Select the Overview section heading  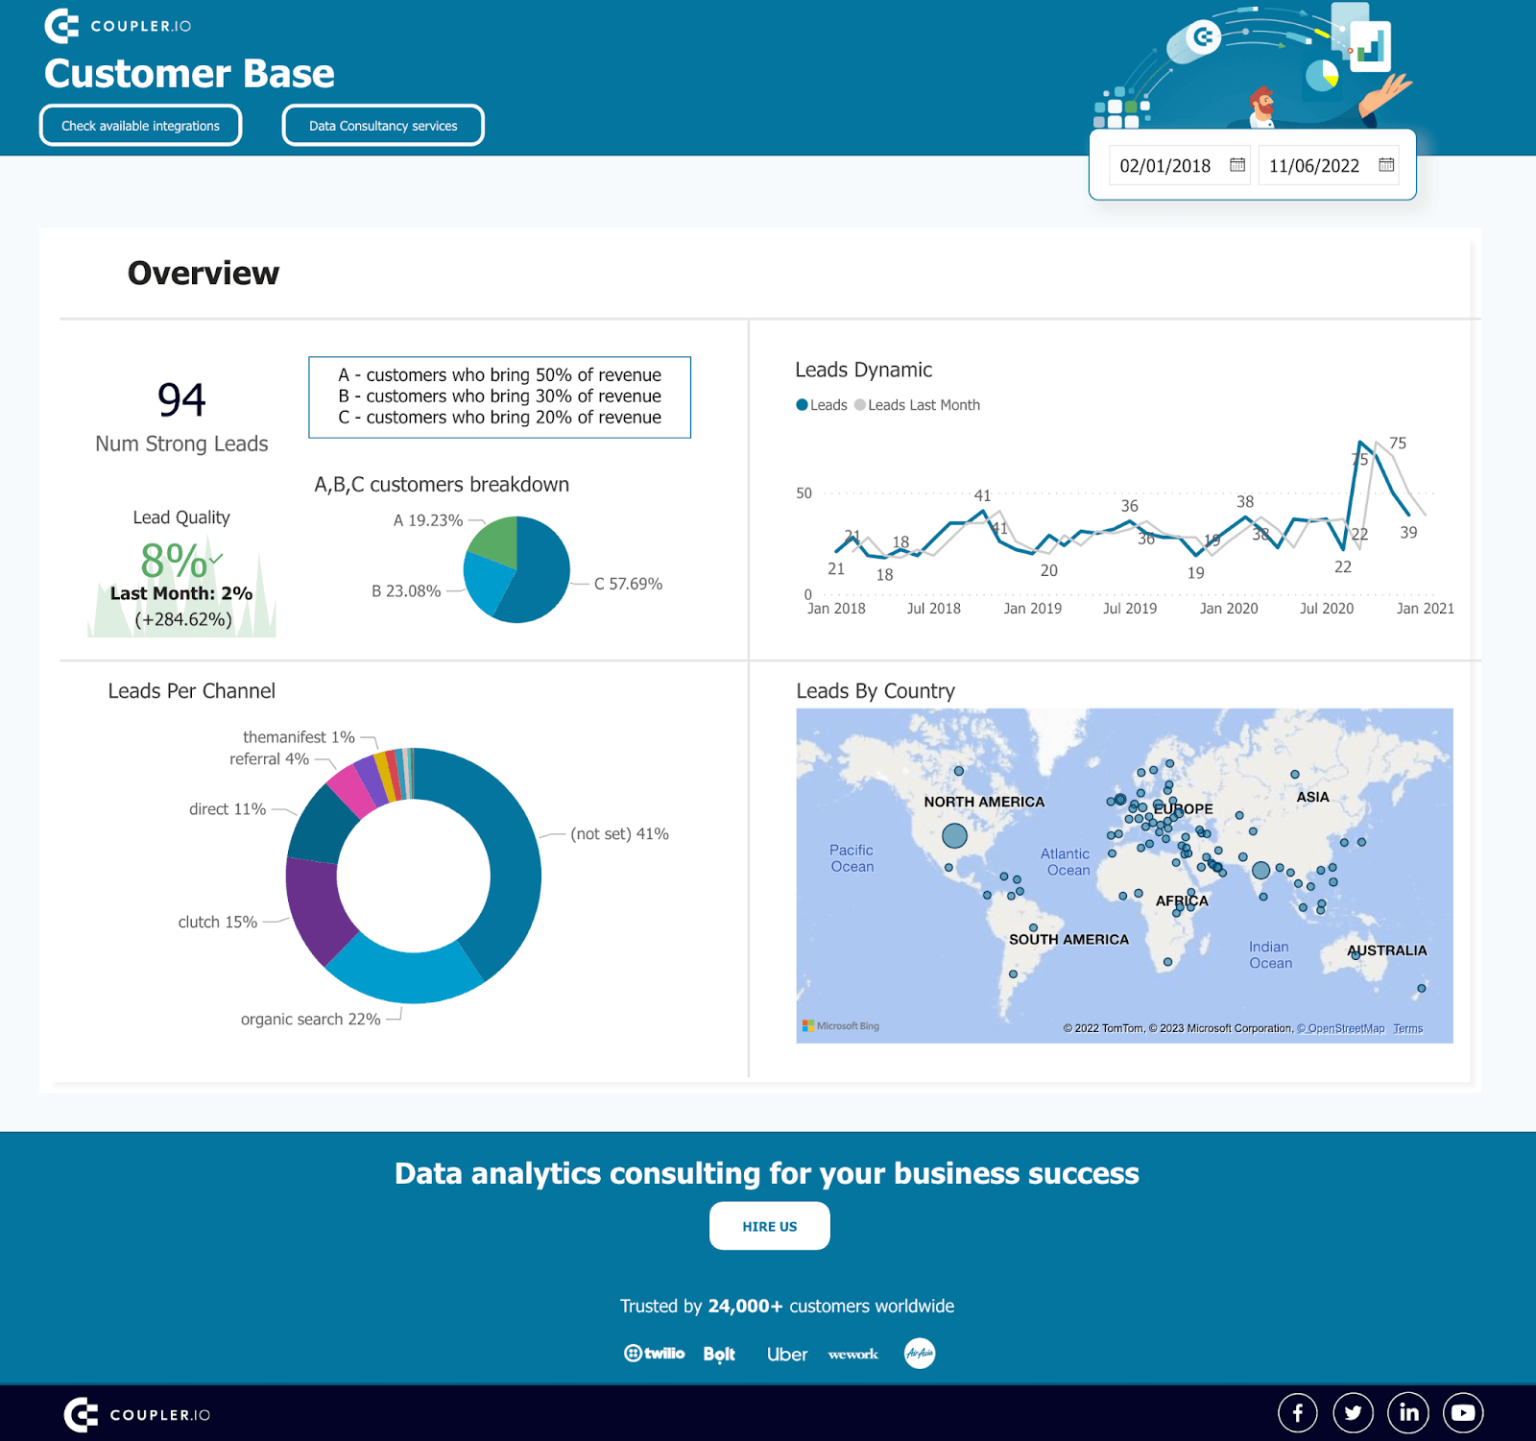click(203, 272)
